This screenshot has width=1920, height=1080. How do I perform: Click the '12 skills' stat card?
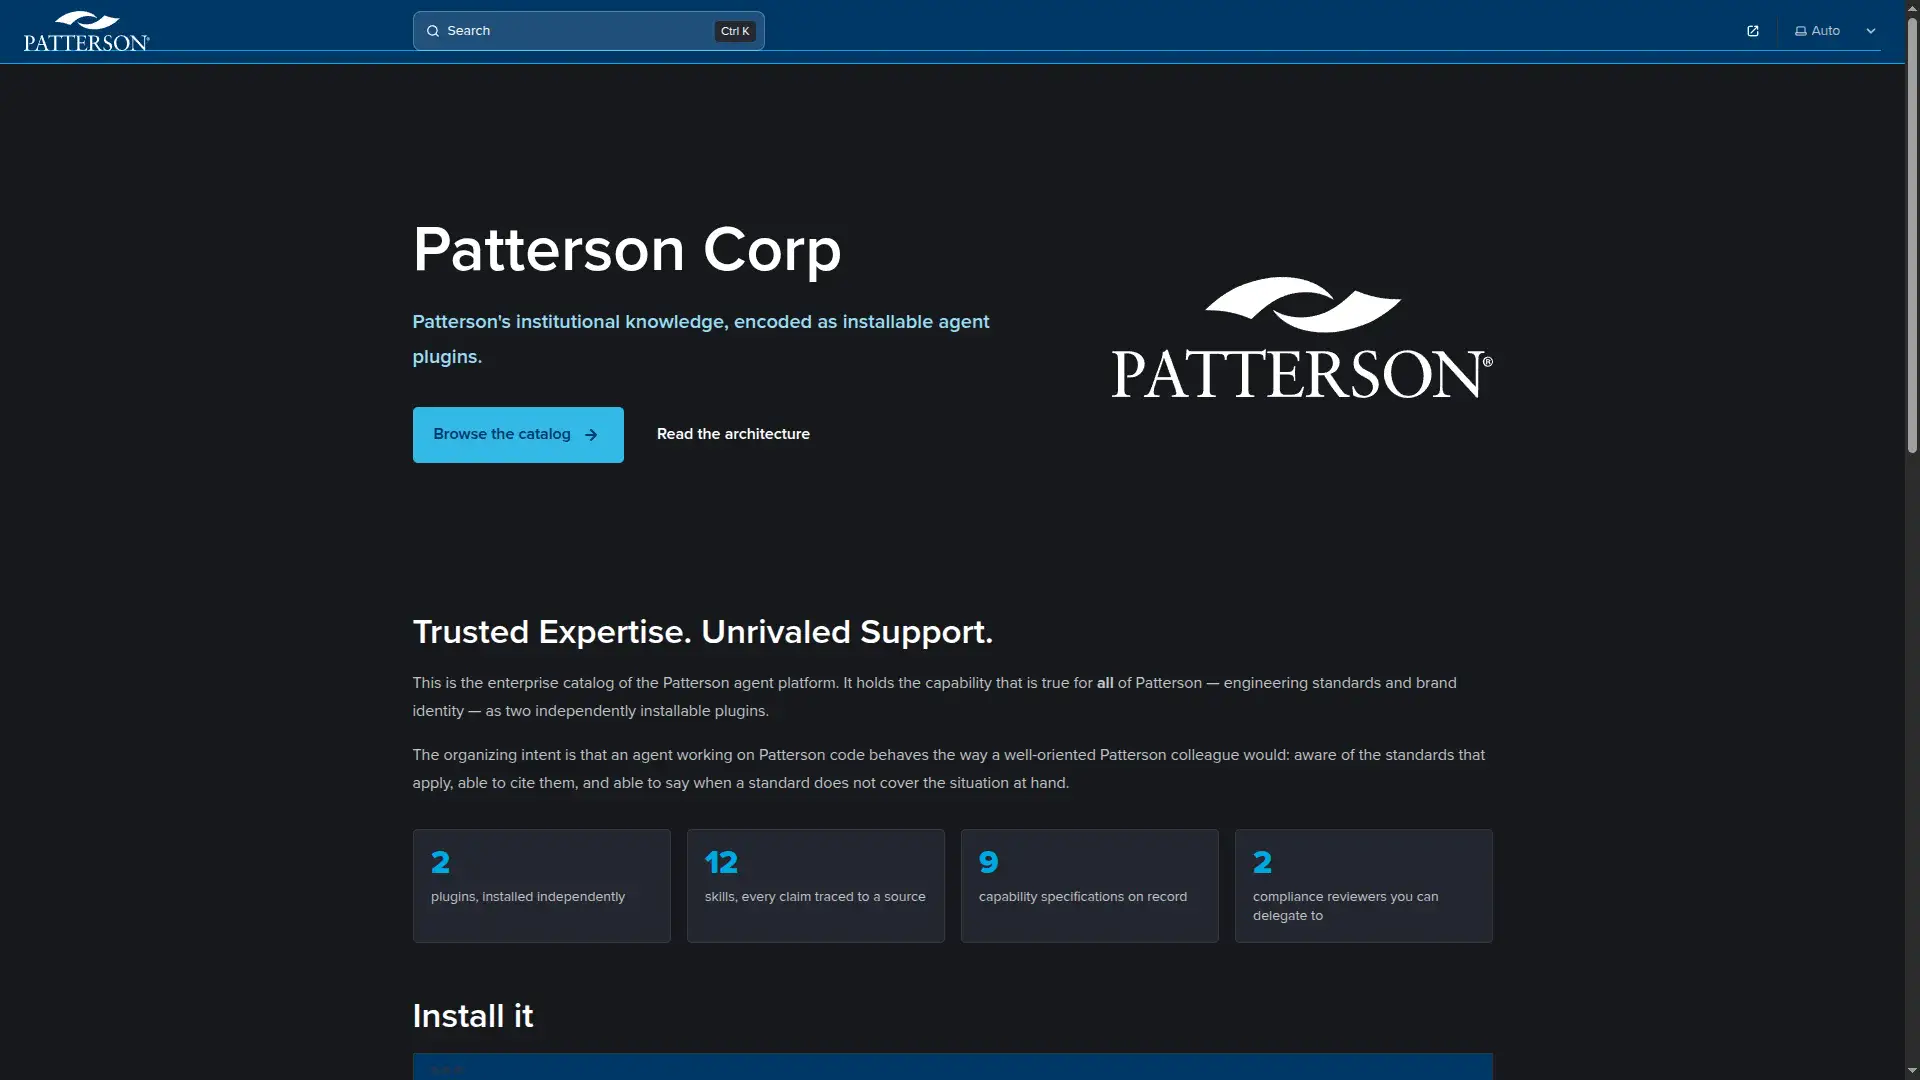816,885
